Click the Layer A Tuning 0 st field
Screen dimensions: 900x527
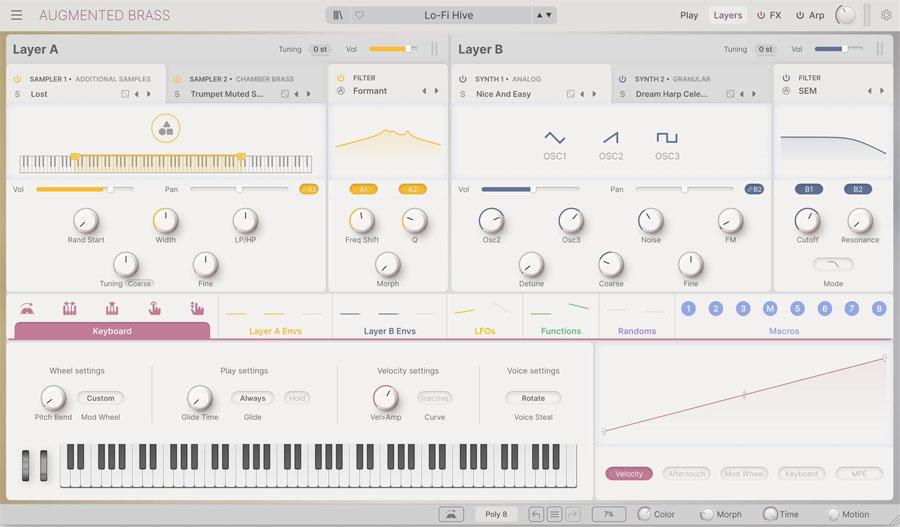point(320,49)
